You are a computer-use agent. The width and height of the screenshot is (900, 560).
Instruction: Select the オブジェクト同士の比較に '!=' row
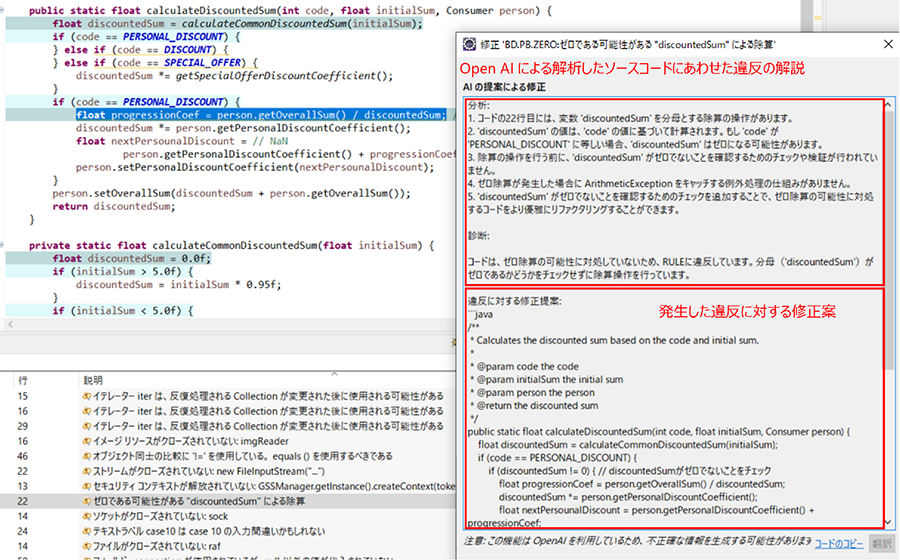tap(228, 456)
